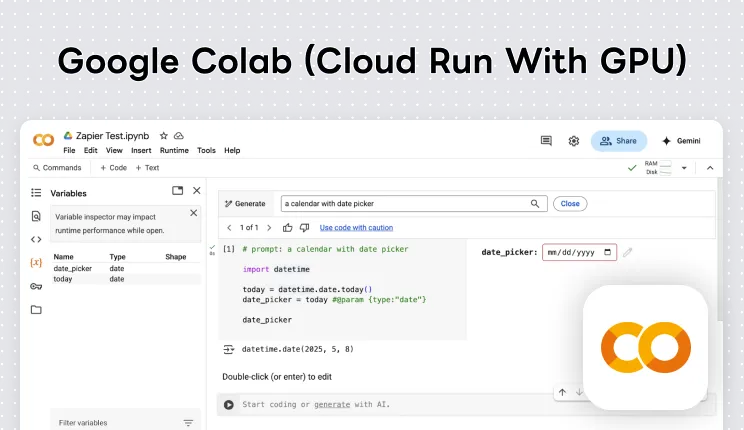This screenshot has width=744, height=430.
Task: Give thumbs down to generated code
Action: click(305, 228)
